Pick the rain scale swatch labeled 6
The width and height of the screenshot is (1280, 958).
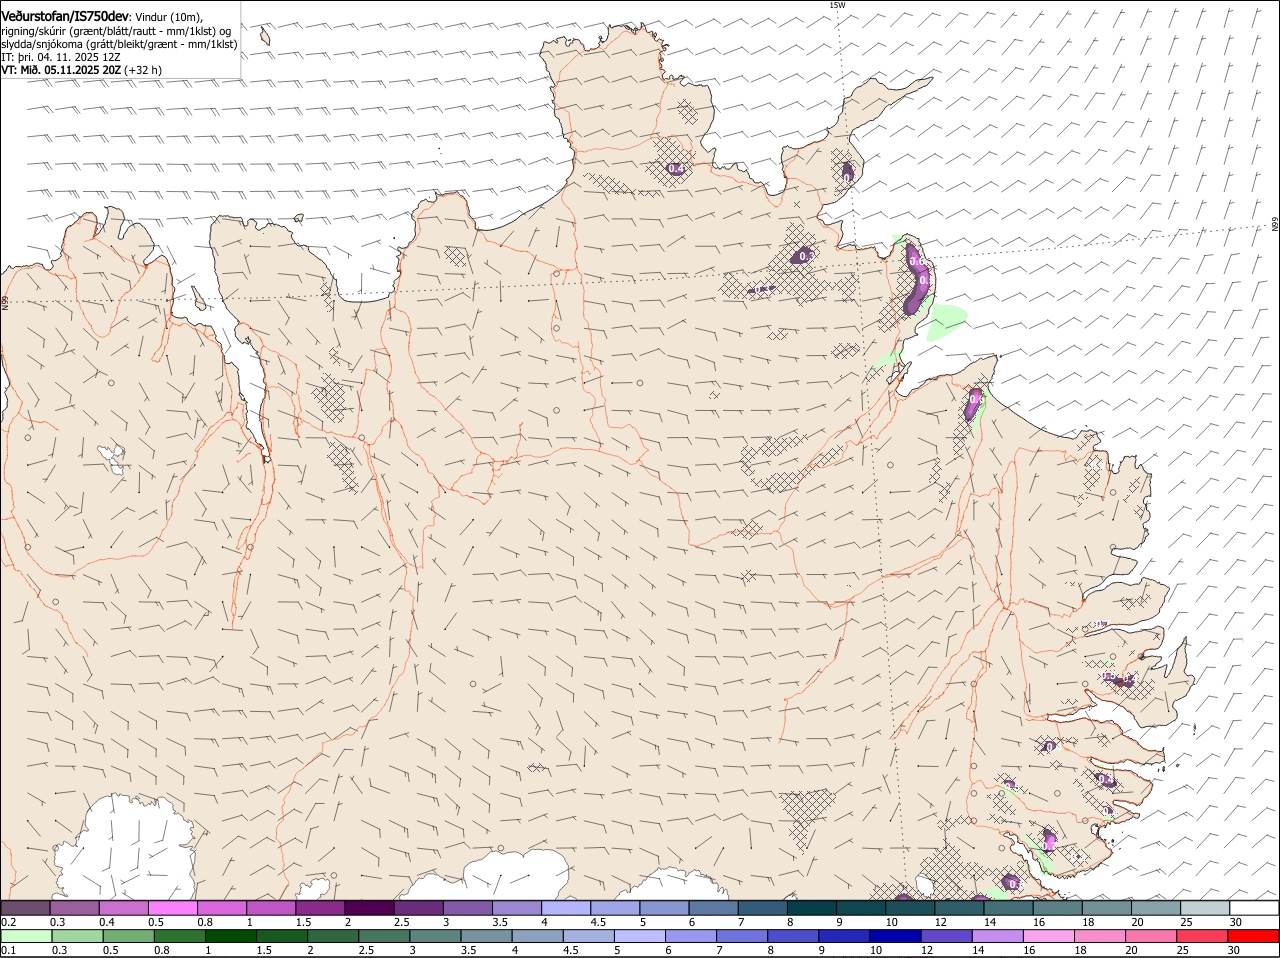coord(691,937)
